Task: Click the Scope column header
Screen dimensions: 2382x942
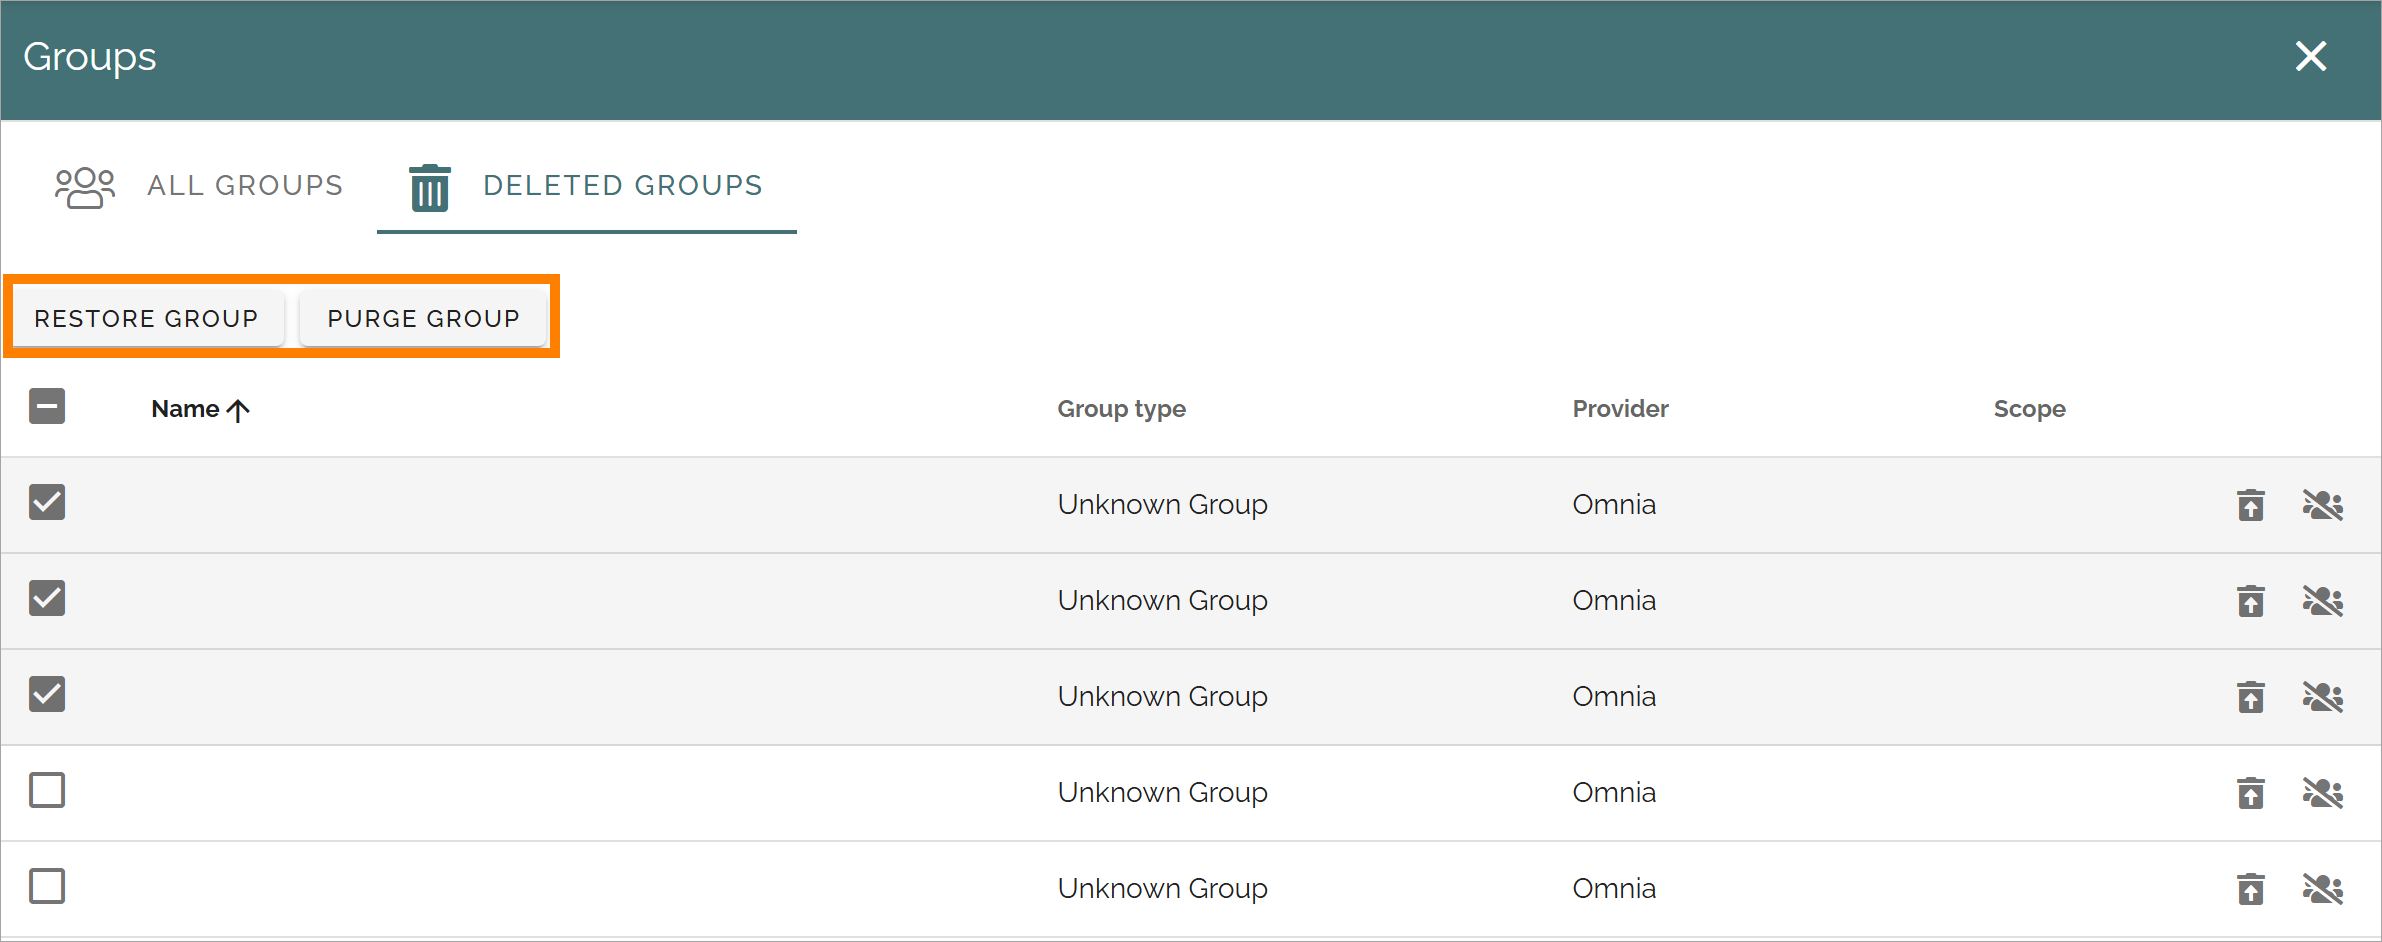Action: (2029, 409)
